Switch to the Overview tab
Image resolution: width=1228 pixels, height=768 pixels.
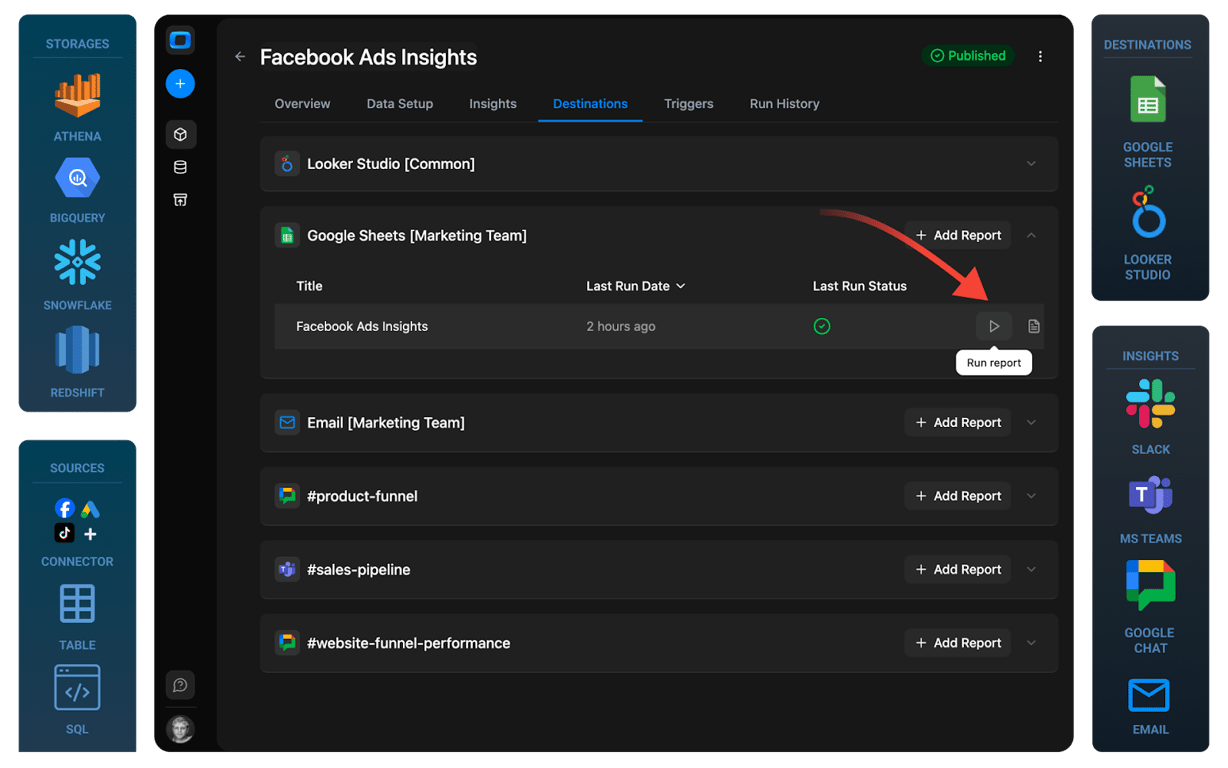[302, 104]
